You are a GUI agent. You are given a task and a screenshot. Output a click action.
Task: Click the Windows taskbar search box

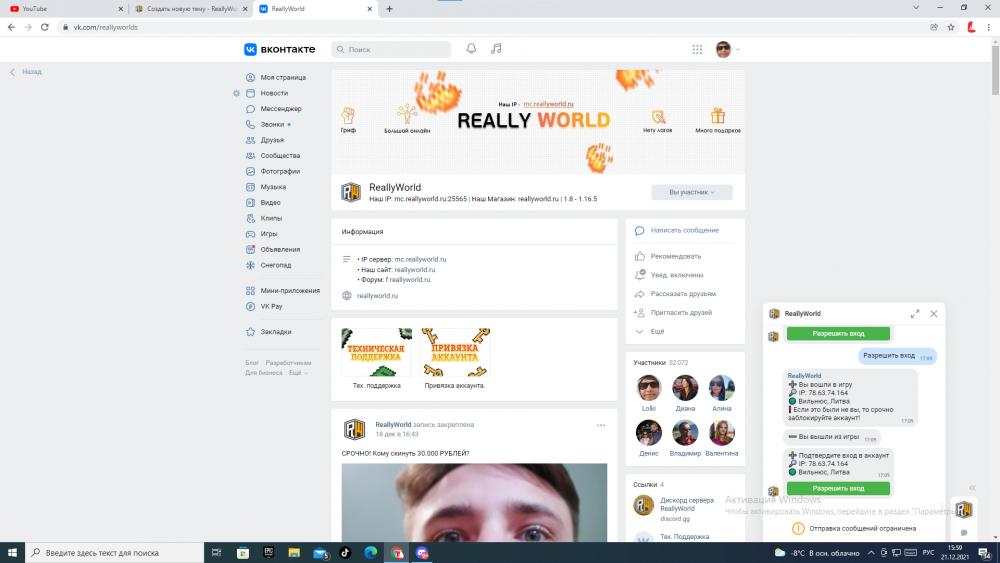click(x=115, y=553)
